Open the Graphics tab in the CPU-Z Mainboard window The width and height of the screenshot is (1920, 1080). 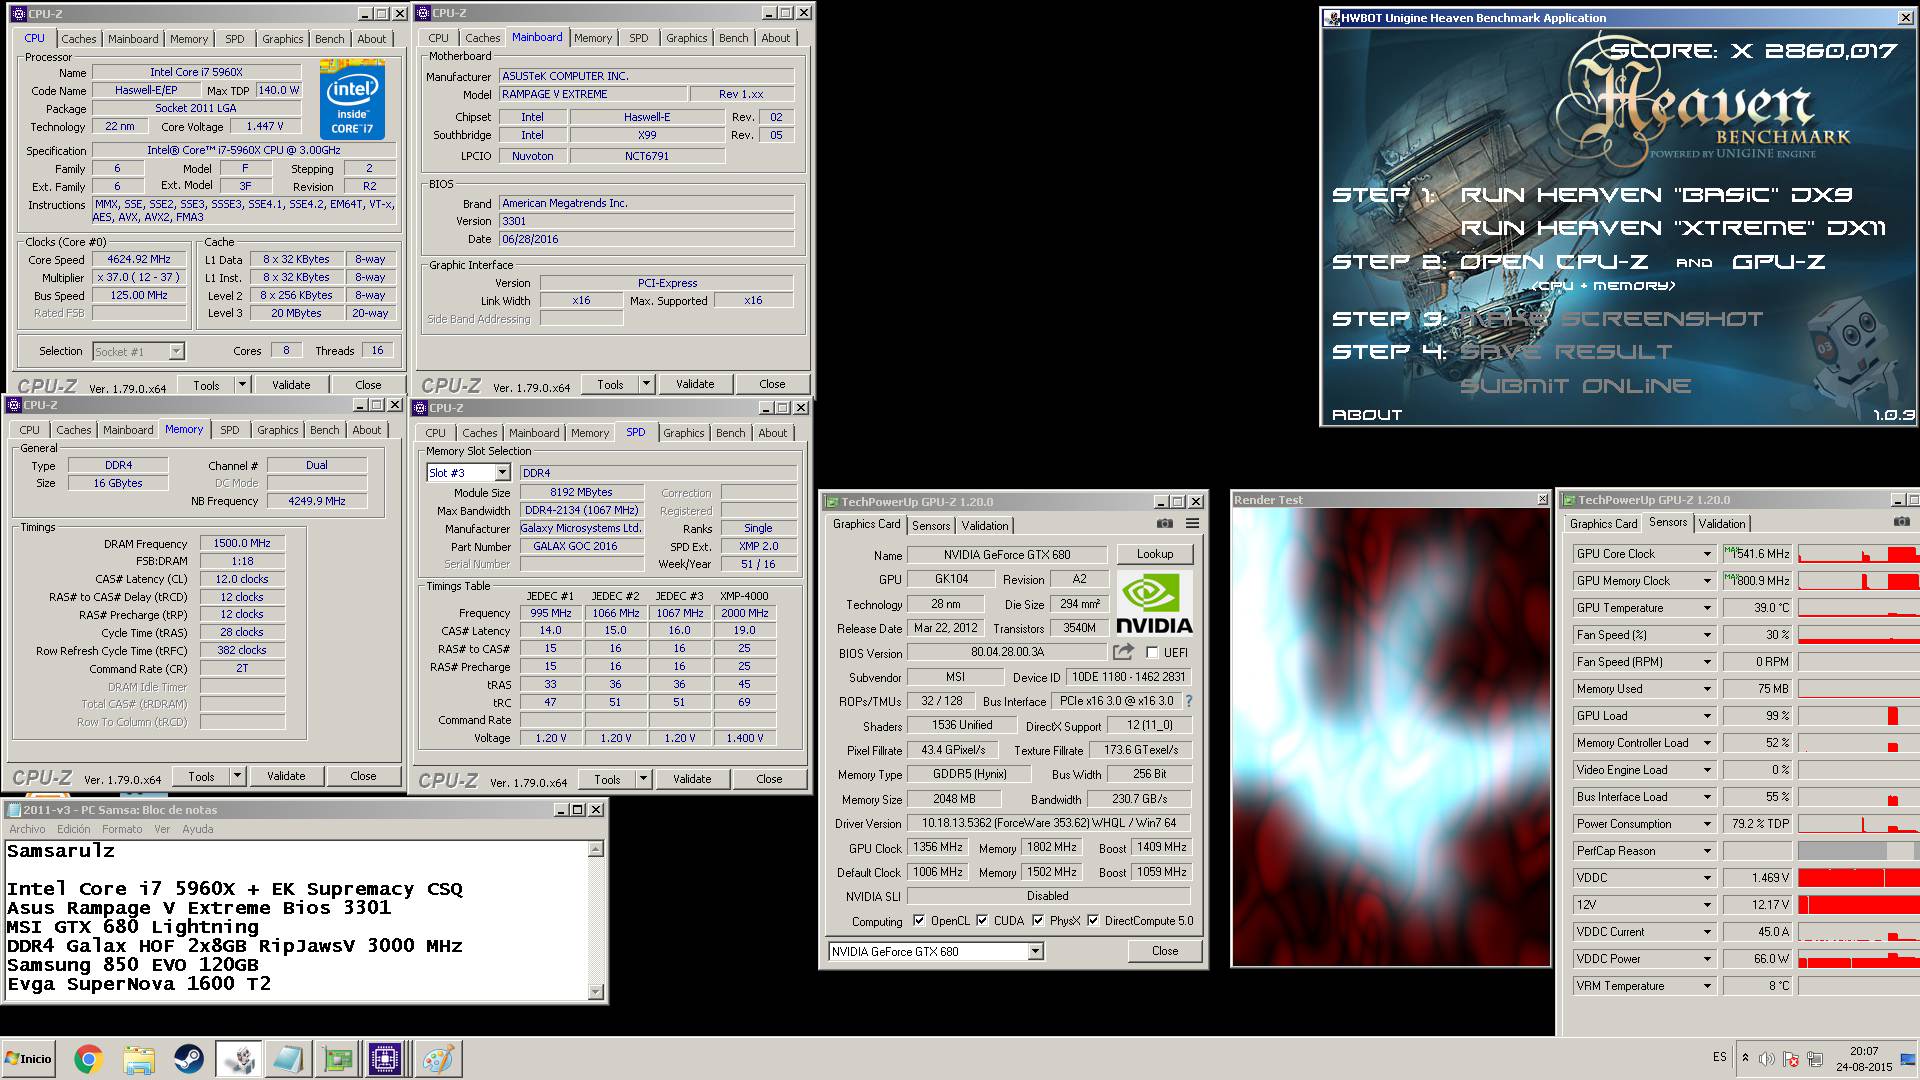click(x=686, y=38)
